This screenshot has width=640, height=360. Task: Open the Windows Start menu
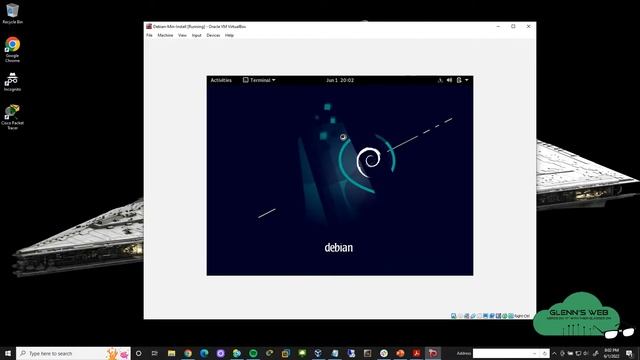coord(8,353)
